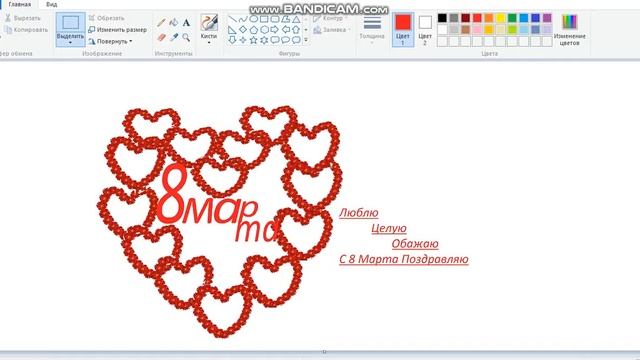Choose the Right triangle shape

pos(232,30)
